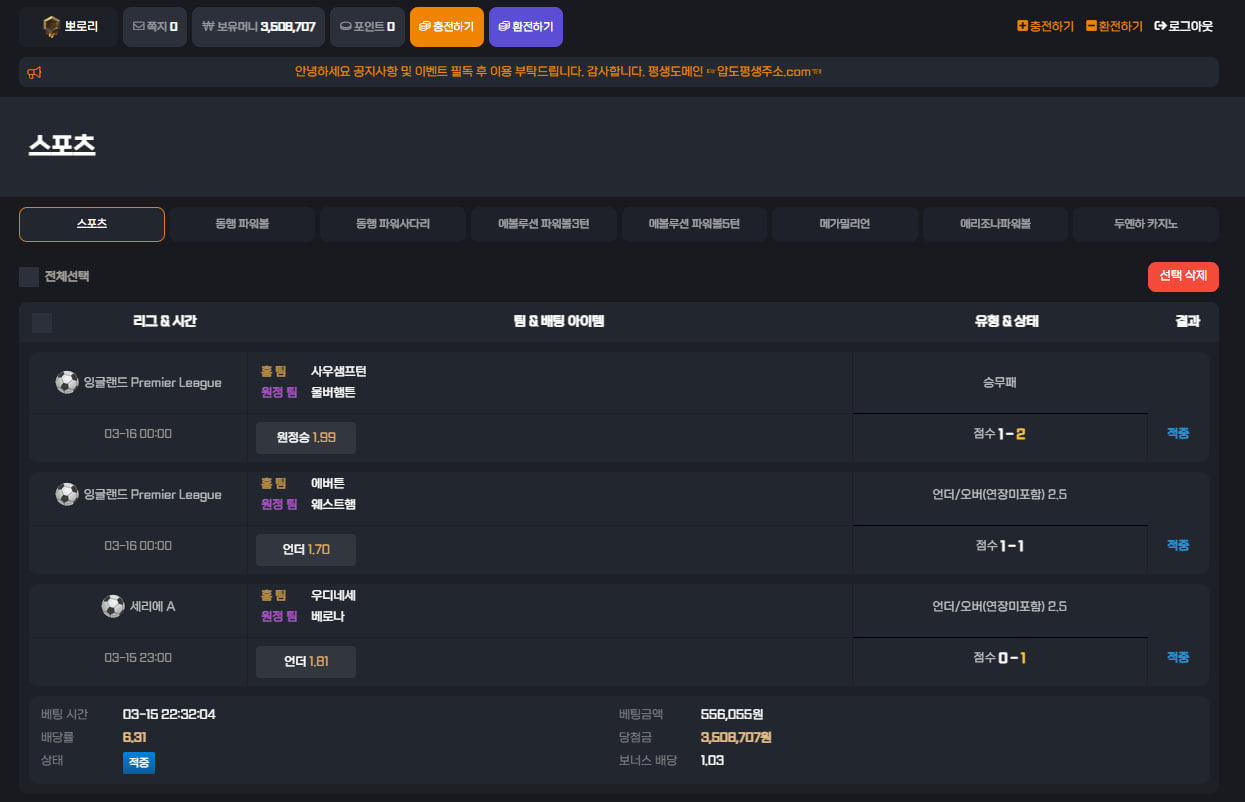Switch to the 동행 파워볼 tab

(242, 224)
